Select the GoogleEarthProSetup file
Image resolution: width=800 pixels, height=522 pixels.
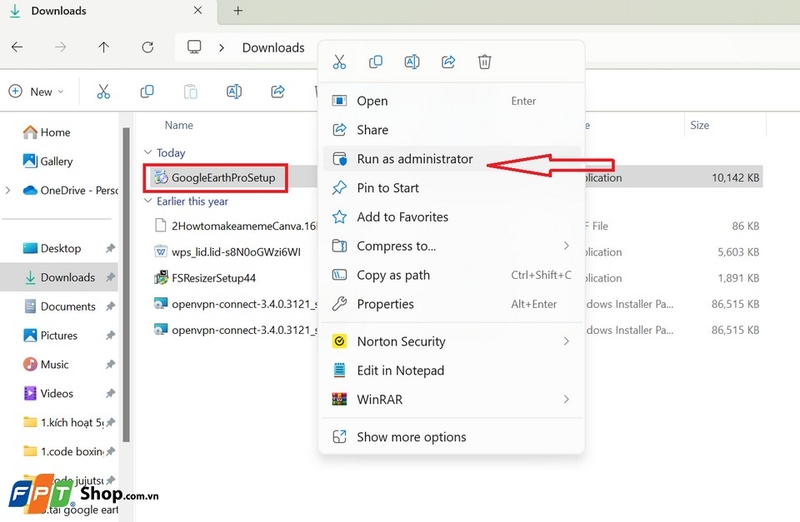(222, 178)
